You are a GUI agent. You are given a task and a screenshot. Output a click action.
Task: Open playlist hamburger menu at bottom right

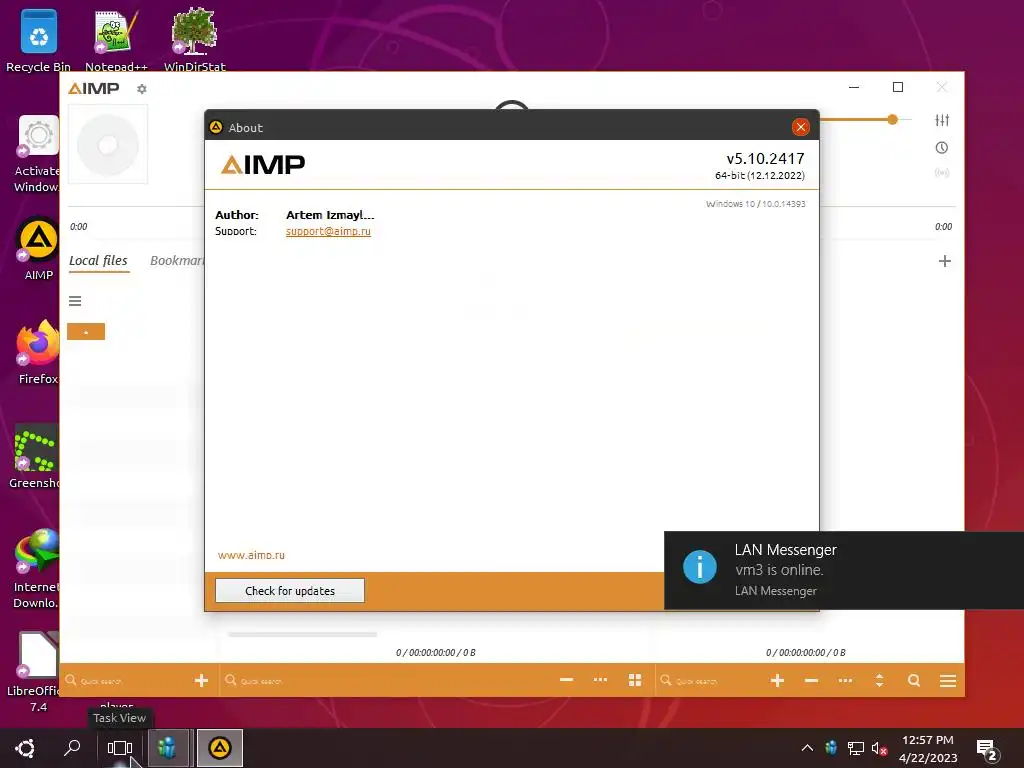(x=948, y=680)
